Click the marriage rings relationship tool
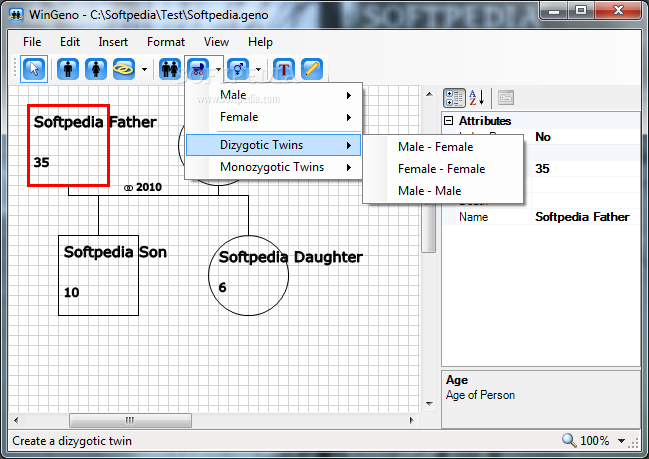The height and width of the screenshot is (459, 649). tap(124, 69)
